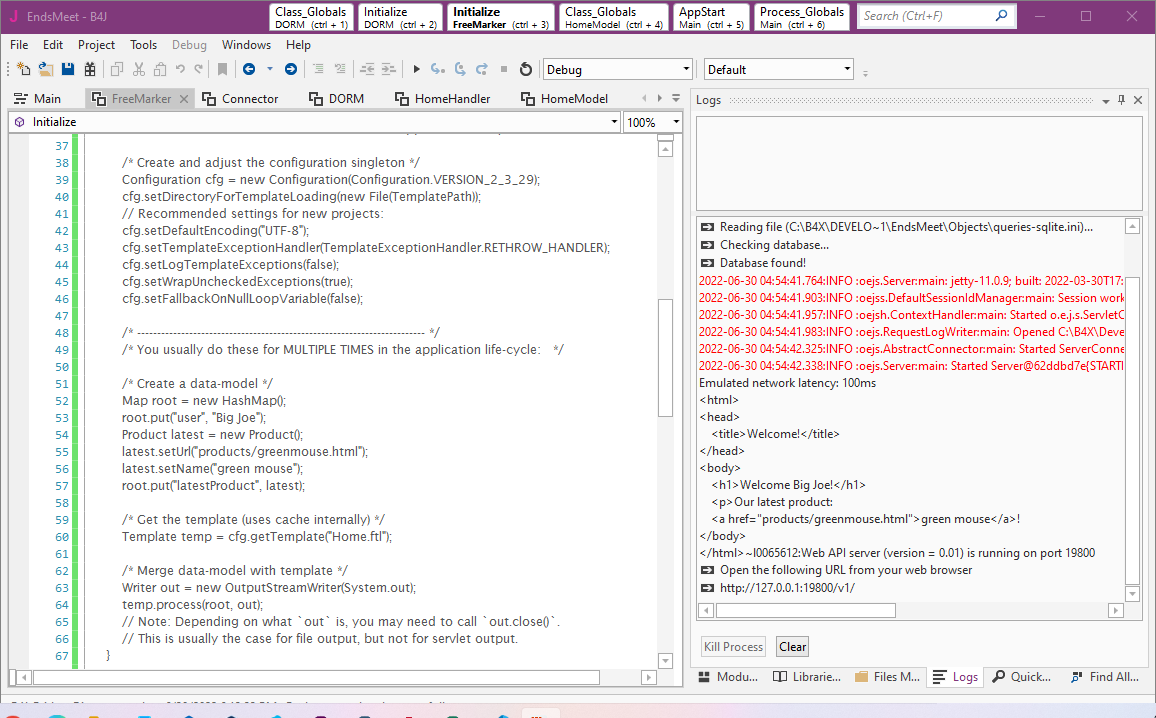The height and width of the screenshot is (718, 1156).
Task: Switch to the Libraries Manager bottom tab
Action: [807, 677]
